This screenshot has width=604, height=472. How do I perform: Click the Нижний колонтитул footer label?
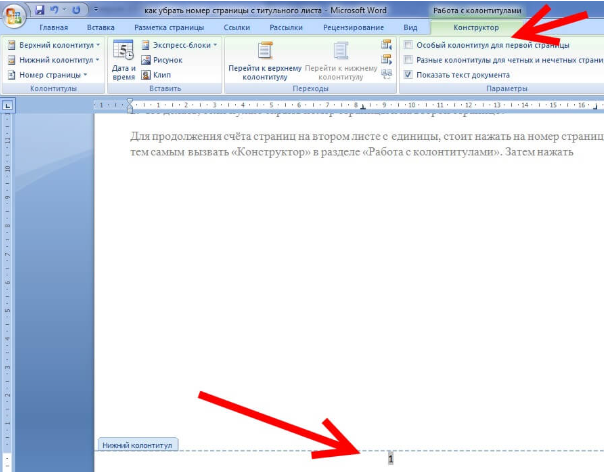click(x=136, y=443)
